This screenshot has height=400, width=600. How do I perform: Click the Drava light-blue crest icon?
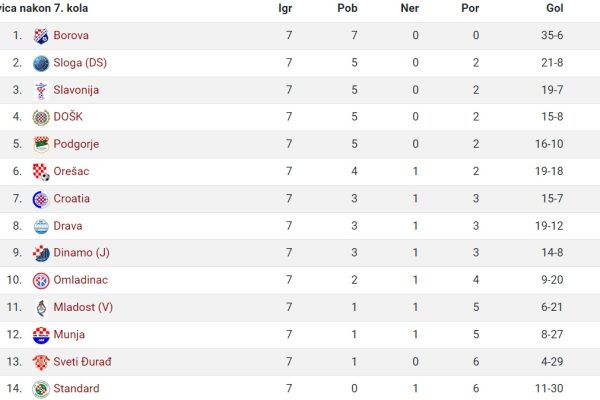[41, 227]
